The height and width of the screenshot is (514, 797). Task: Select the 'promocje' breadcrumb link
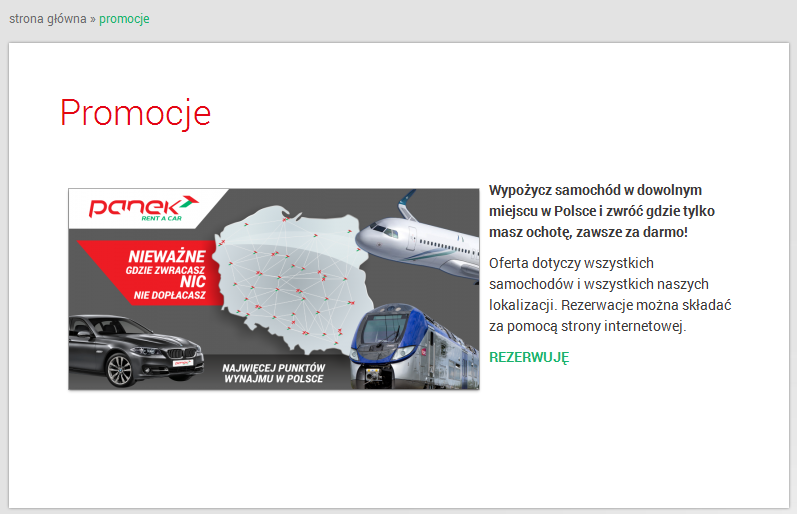click(124, 19)
